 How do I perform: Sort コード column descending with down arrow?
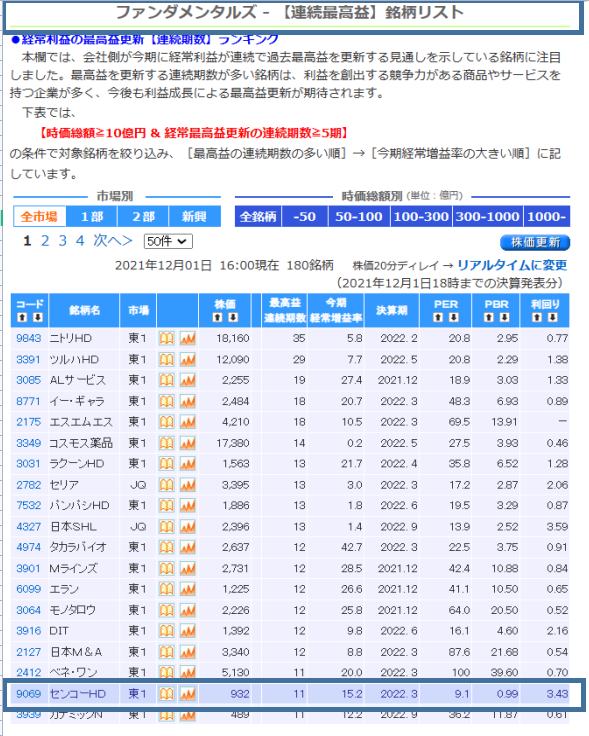(x=38, y=318)
